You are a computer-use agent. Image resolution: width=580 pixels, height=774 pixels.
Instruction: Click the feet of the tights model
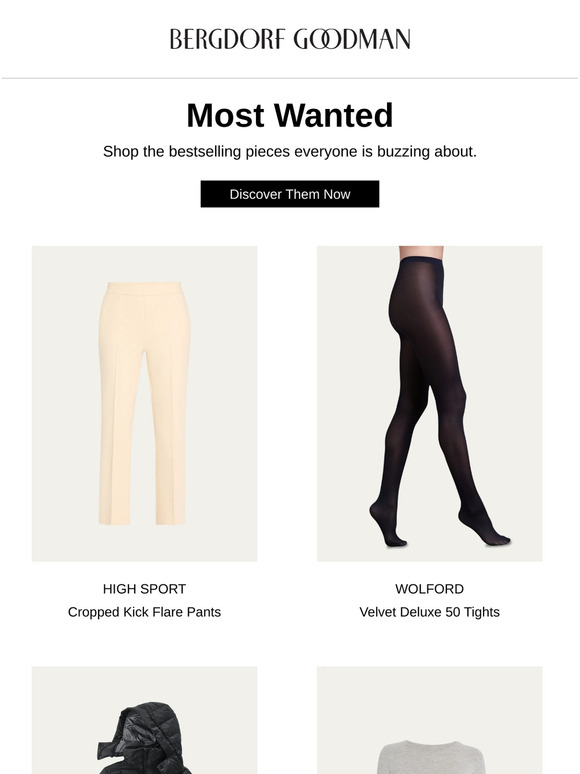[x=439, y=532]
